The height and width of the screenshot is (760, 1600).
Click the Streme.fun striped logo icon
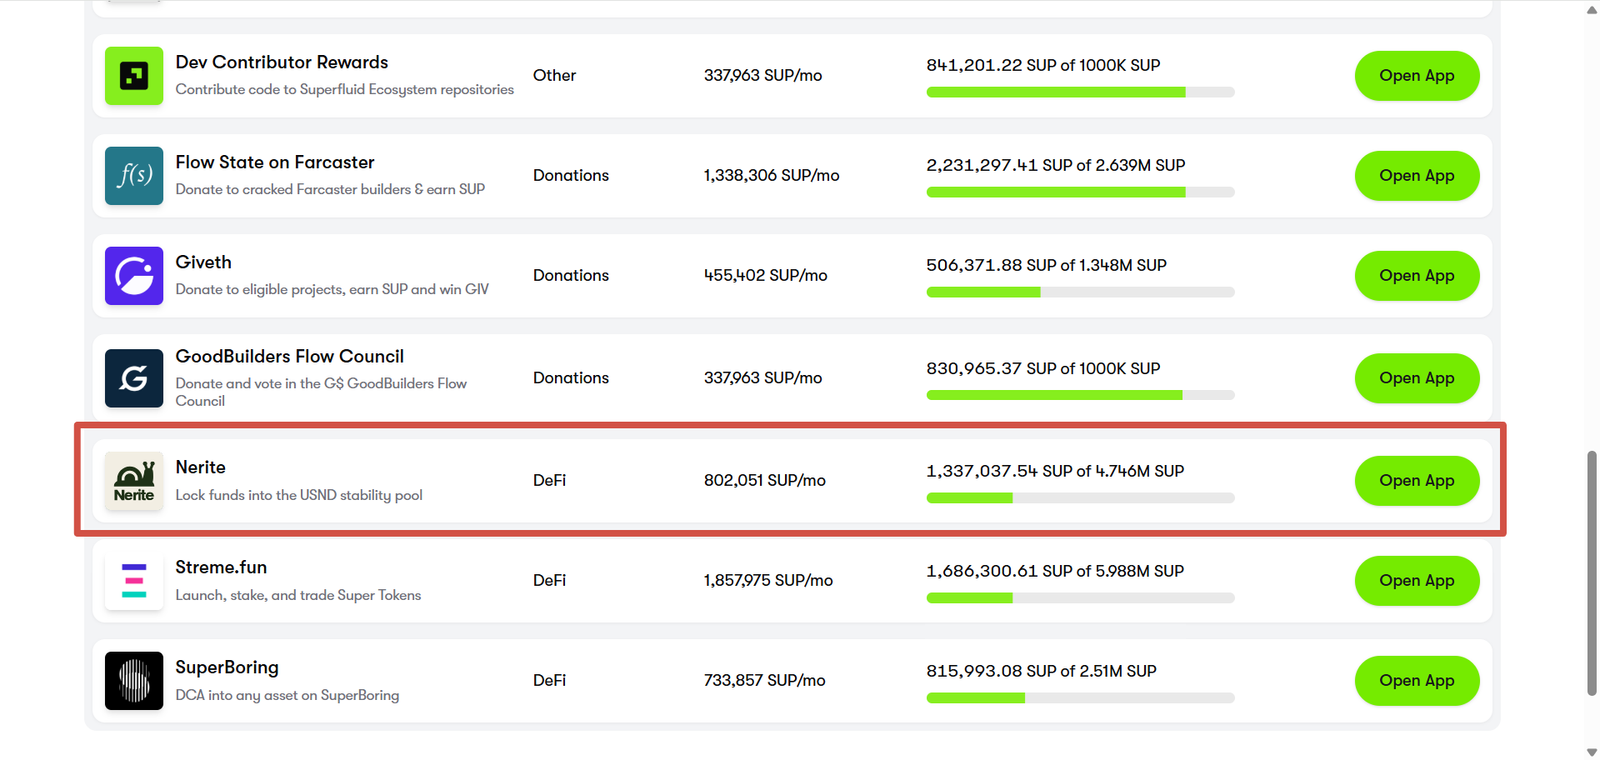pyautogui.click(x=134, y=581)
